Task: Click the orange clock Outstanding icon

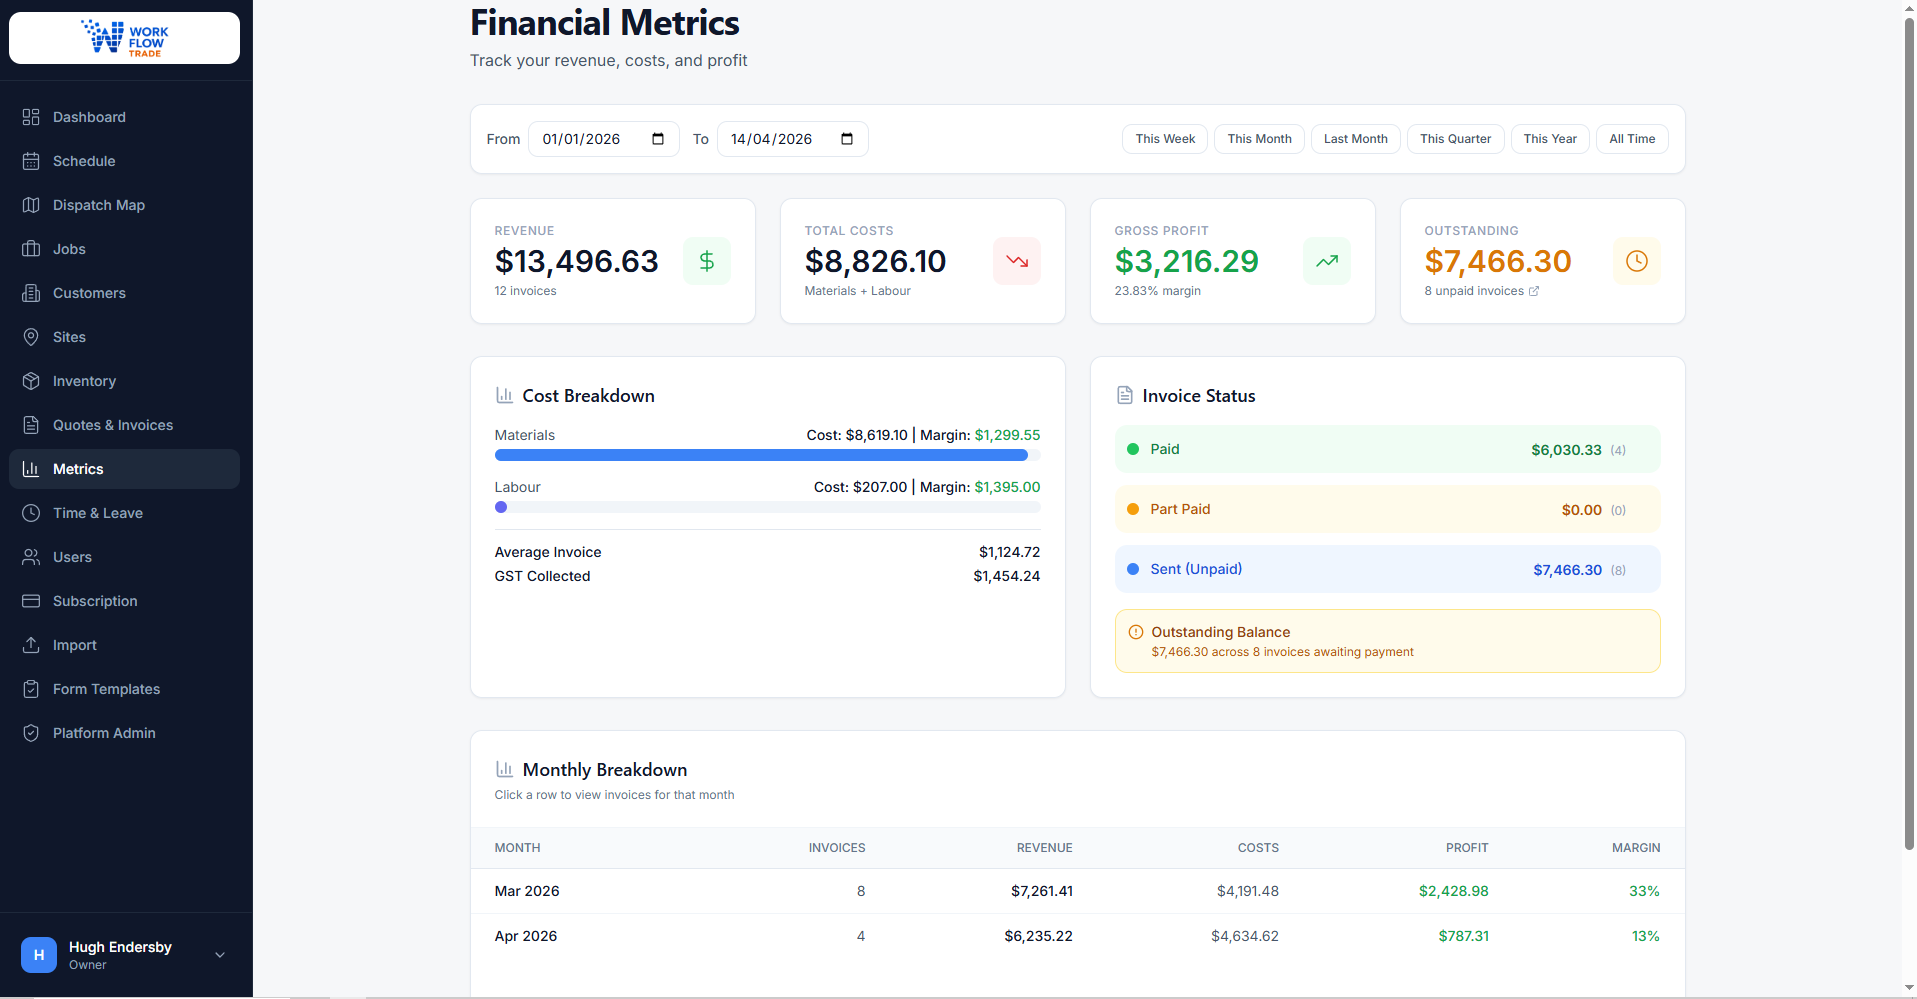Action: coord(1637,261)
